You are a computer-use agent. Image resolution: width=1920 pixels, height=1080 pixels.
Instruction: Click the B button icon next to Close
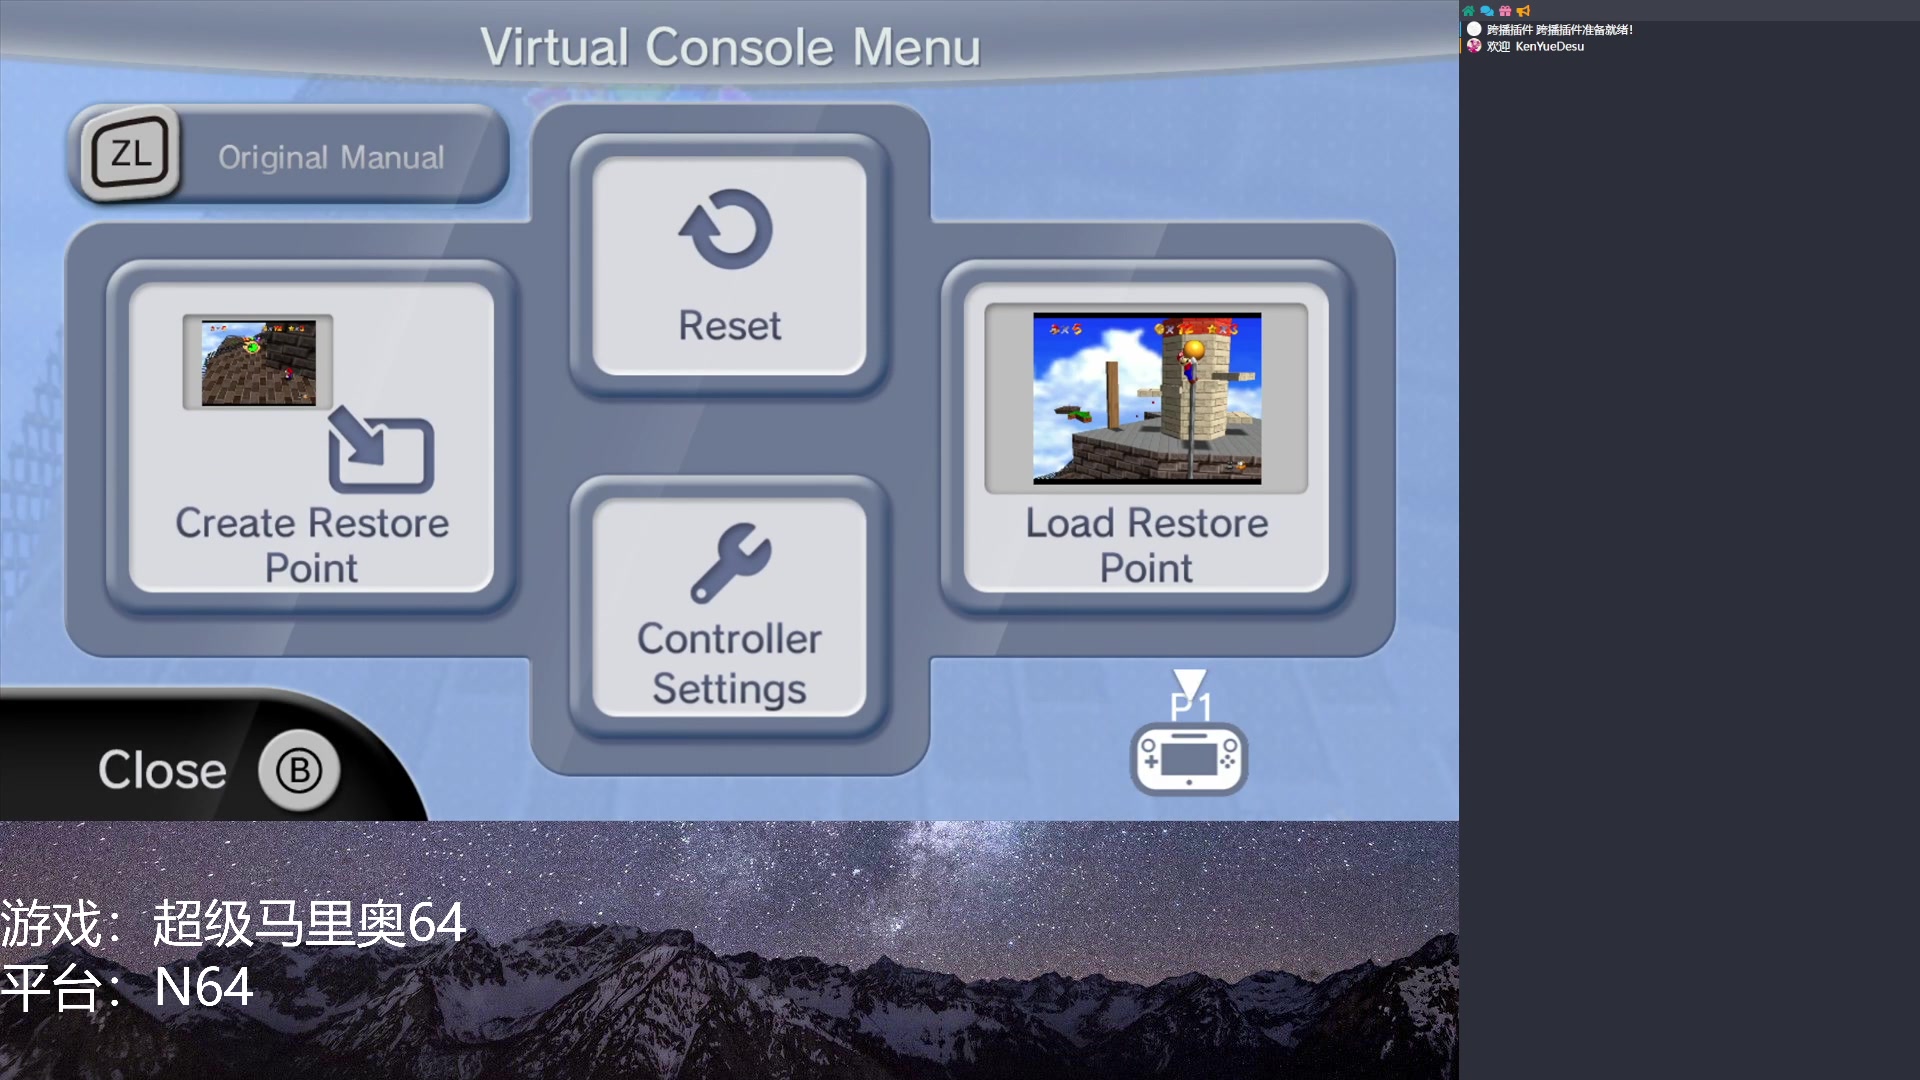click(299, 771)
